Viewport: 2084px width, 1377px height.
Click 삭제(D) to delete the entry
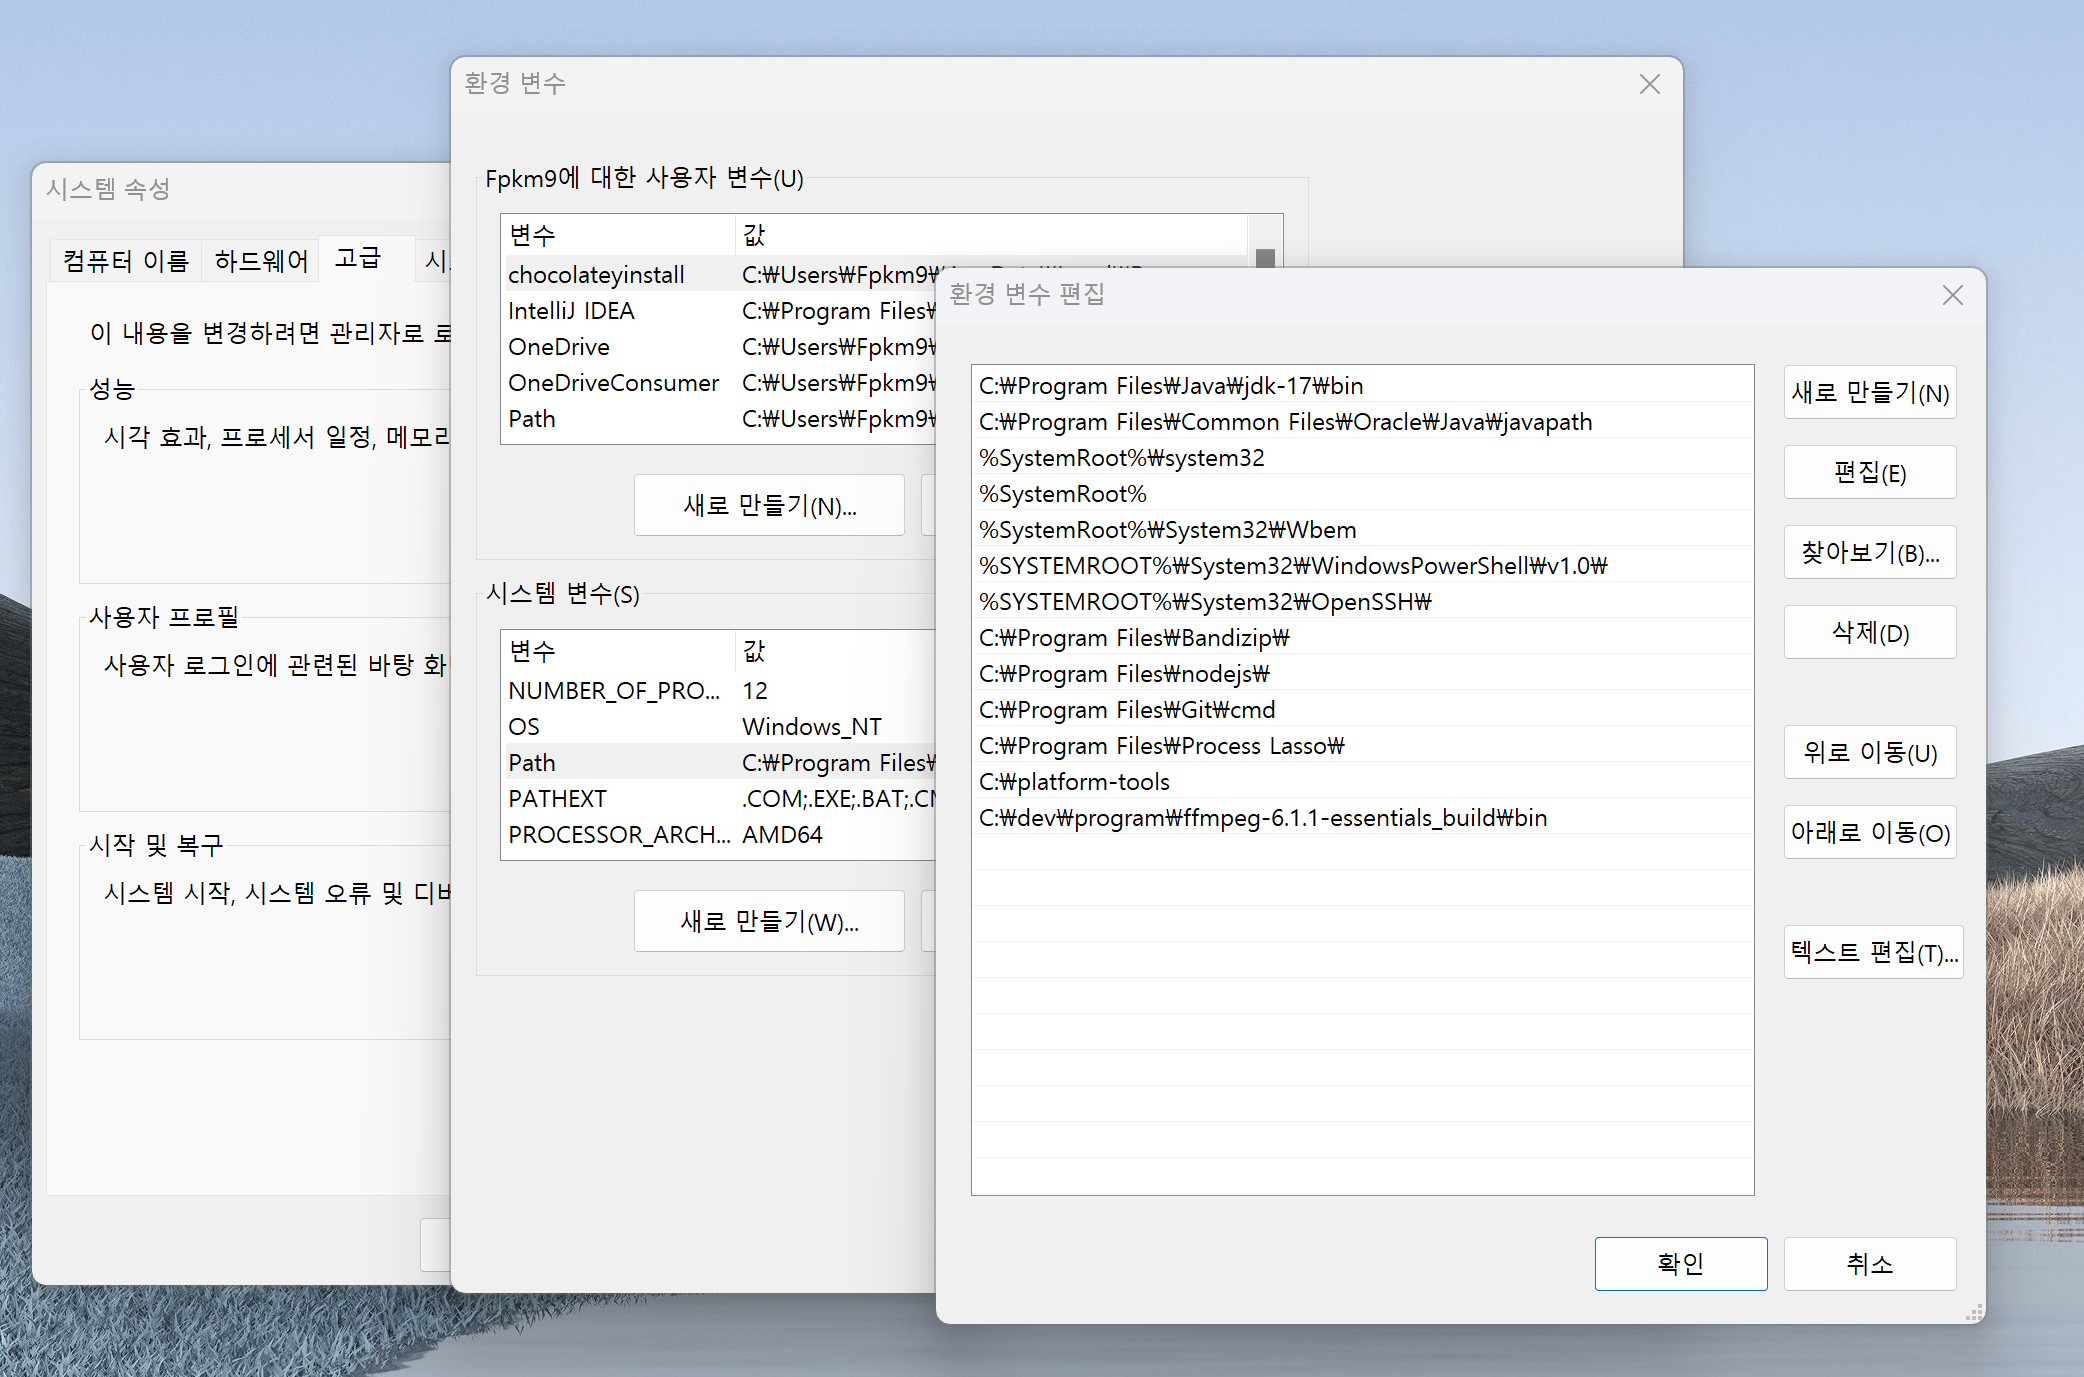click(1869, 633)
